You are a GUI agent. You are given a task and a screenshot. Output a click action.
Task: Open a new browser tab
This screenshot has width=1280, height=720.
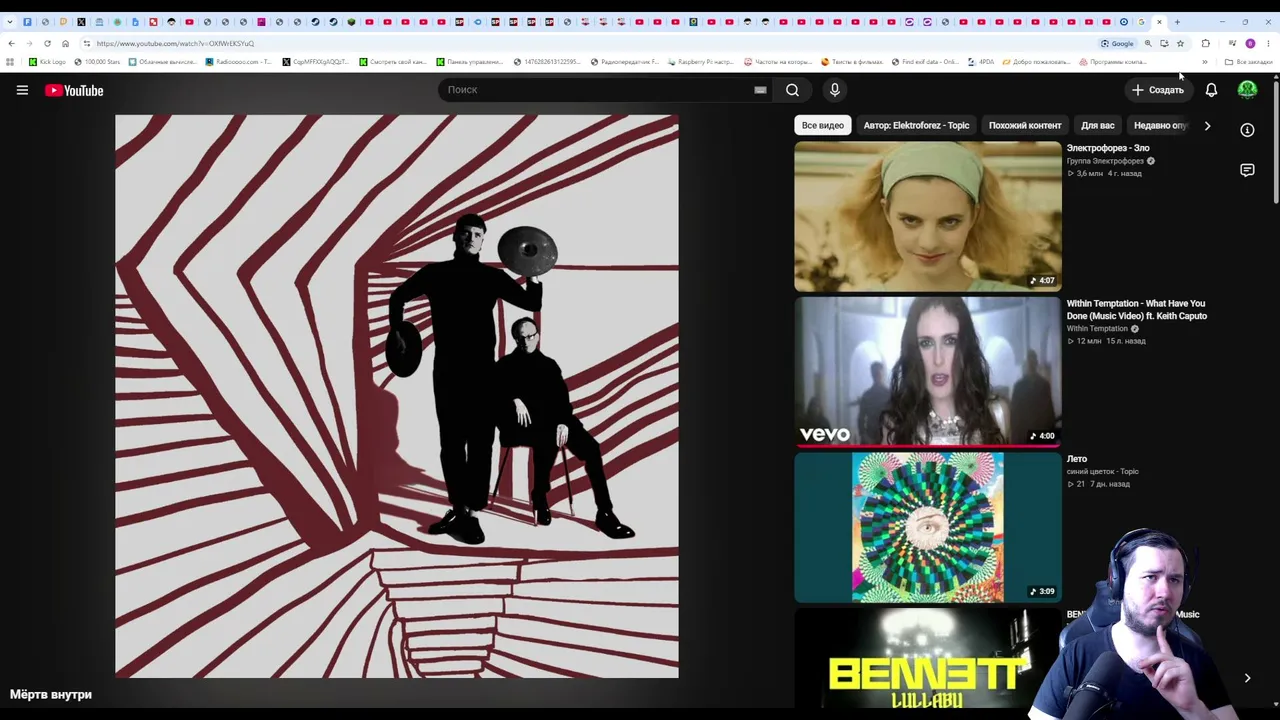(x=1177, y=22)
